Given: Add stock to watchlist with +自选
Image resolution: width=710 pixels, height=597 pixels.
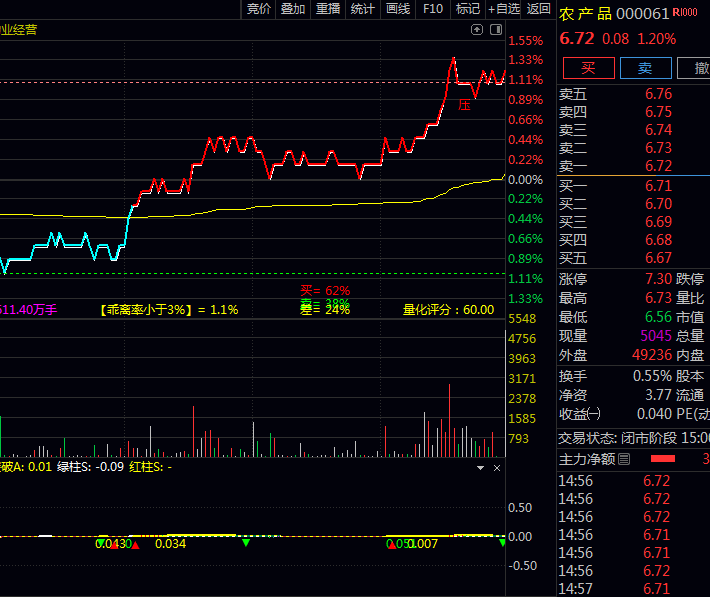Looking at the screenshot, I should (x=504, y=9).
